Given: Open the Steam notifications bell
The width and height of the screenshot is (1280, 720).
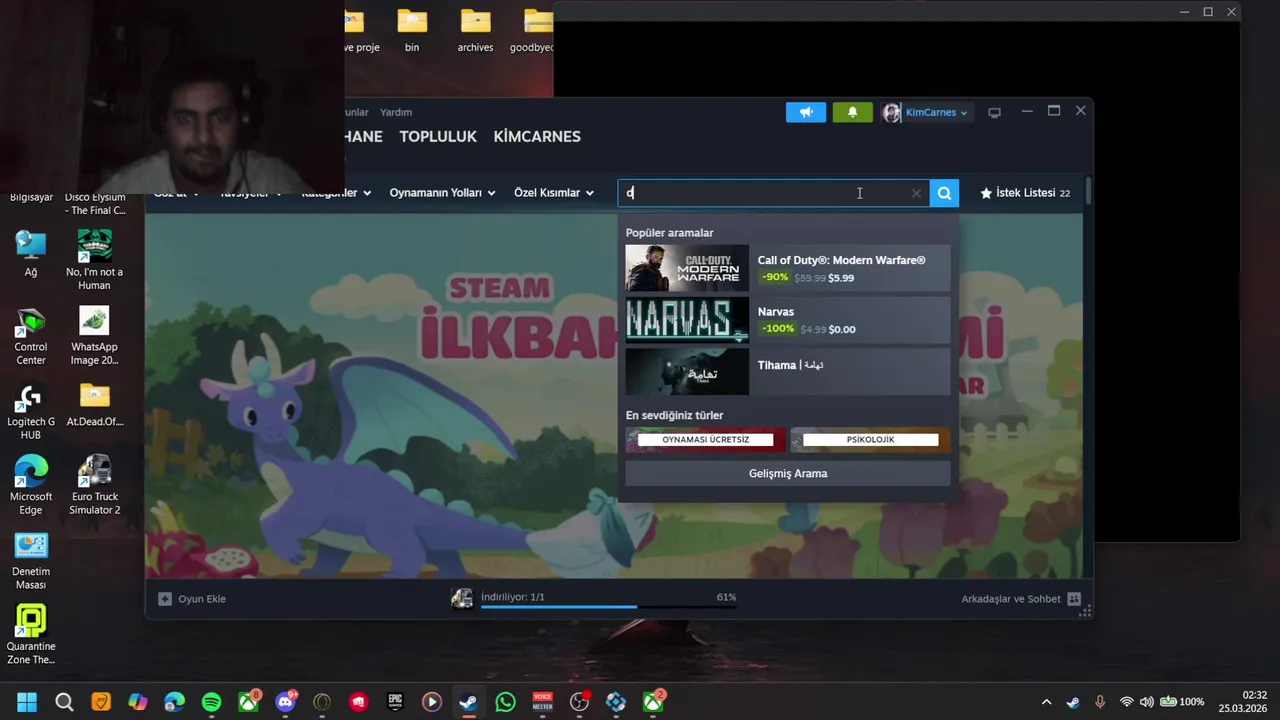Looking at the screenshot, I should (x=852, y=112).
